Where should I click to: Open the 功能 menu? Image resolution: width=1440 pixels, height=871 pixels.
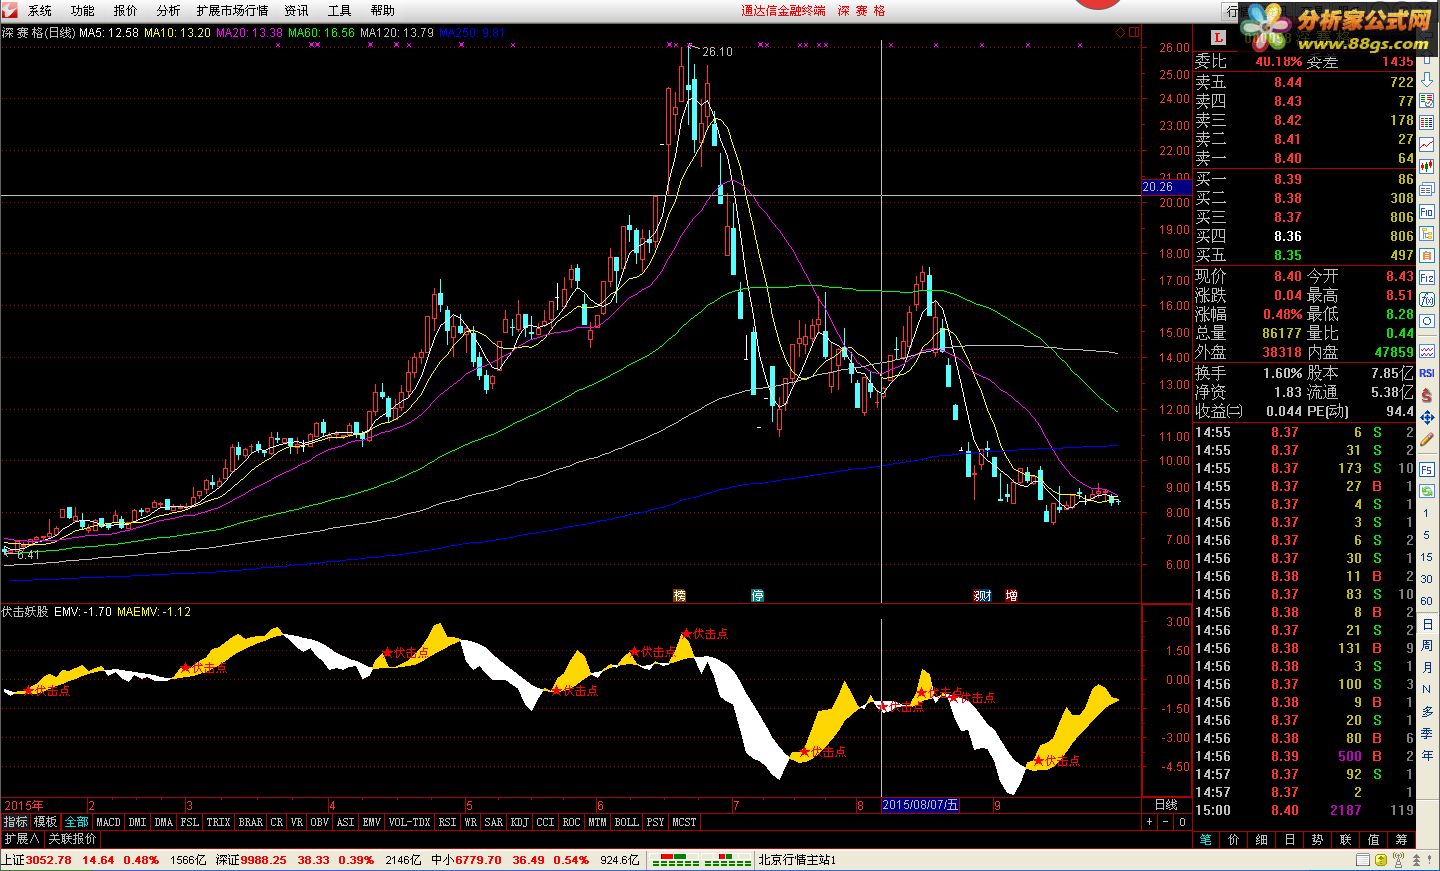83,10
